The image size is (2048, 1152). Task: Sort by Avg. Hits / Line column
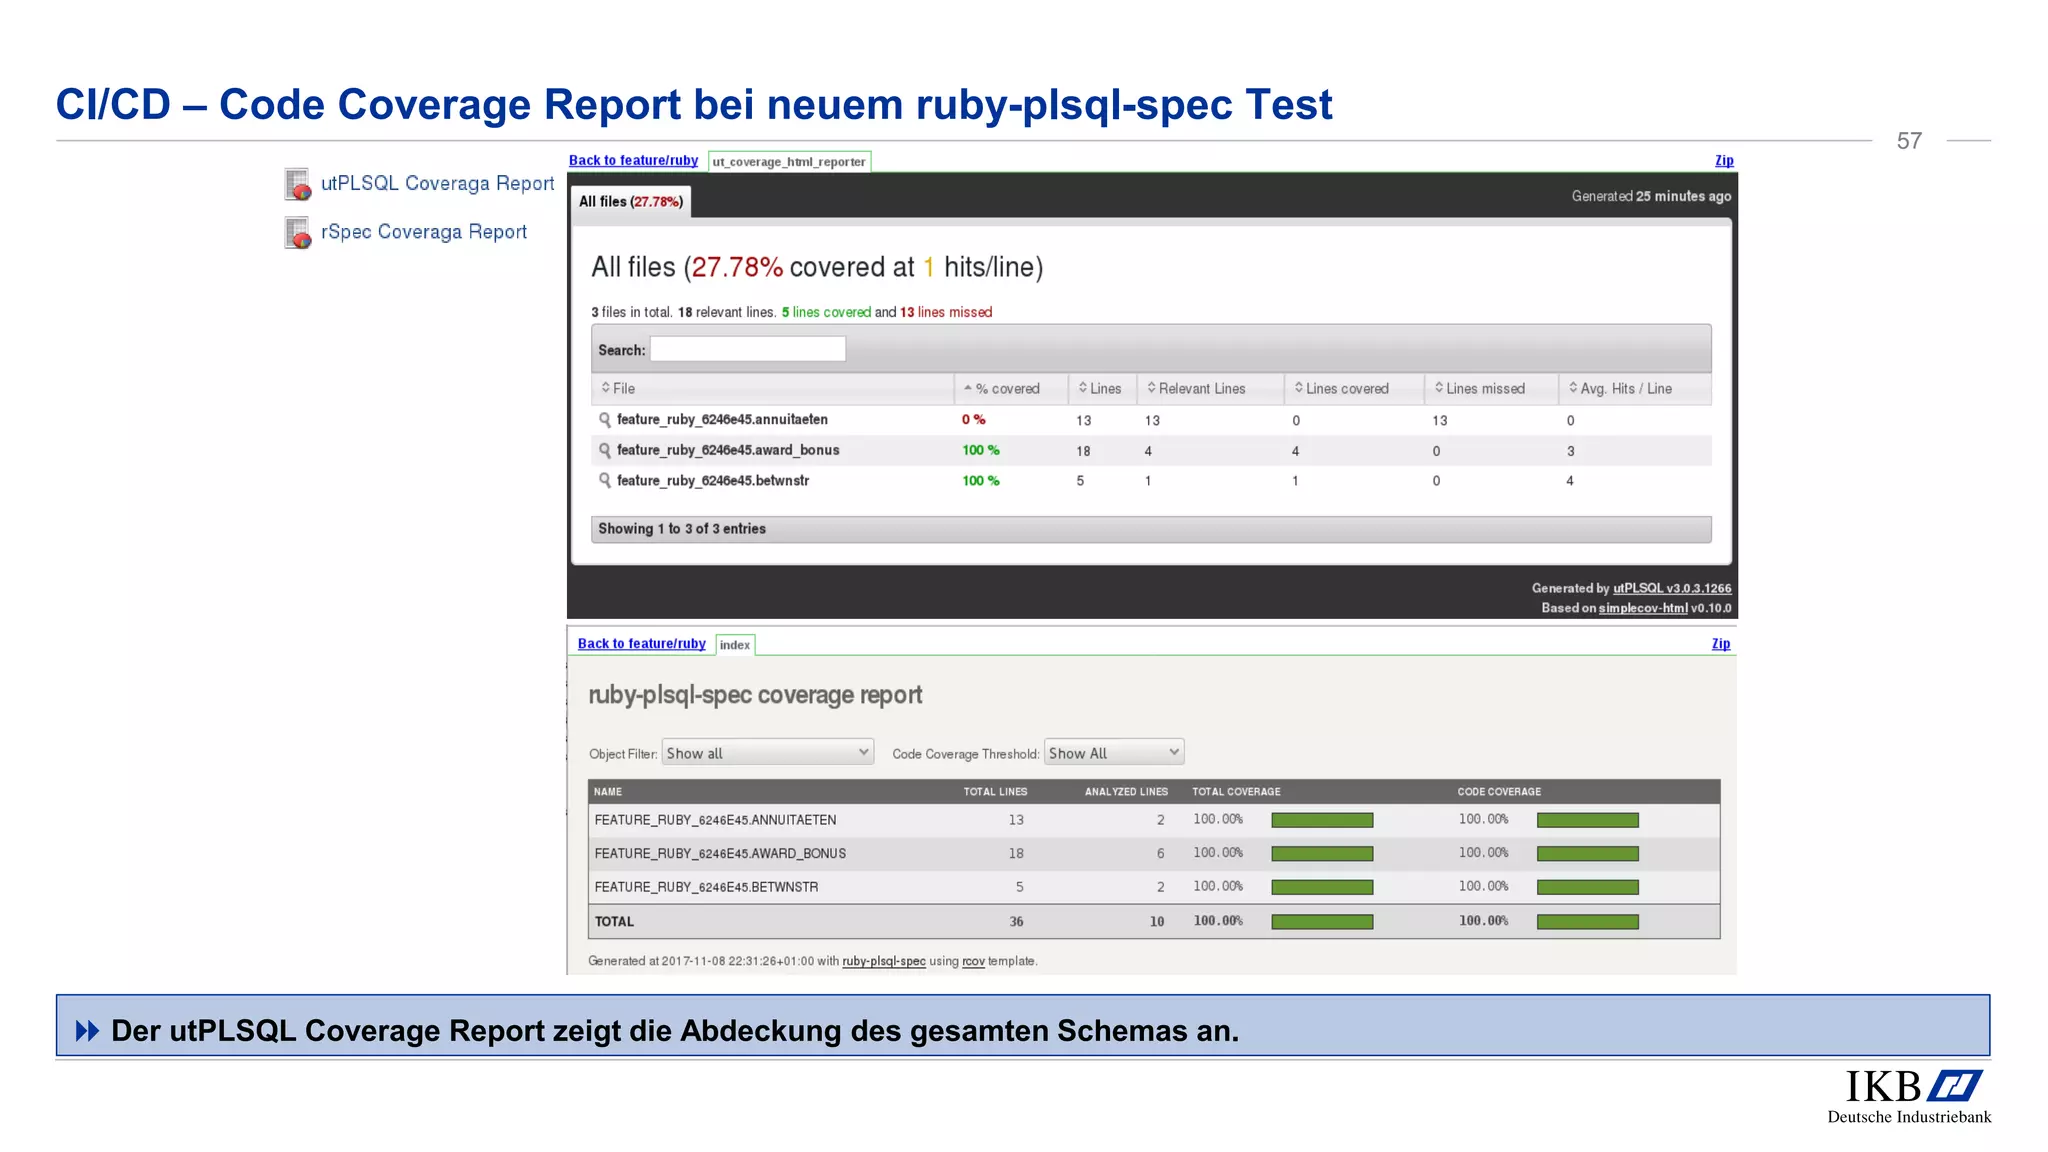point(1635,389)
